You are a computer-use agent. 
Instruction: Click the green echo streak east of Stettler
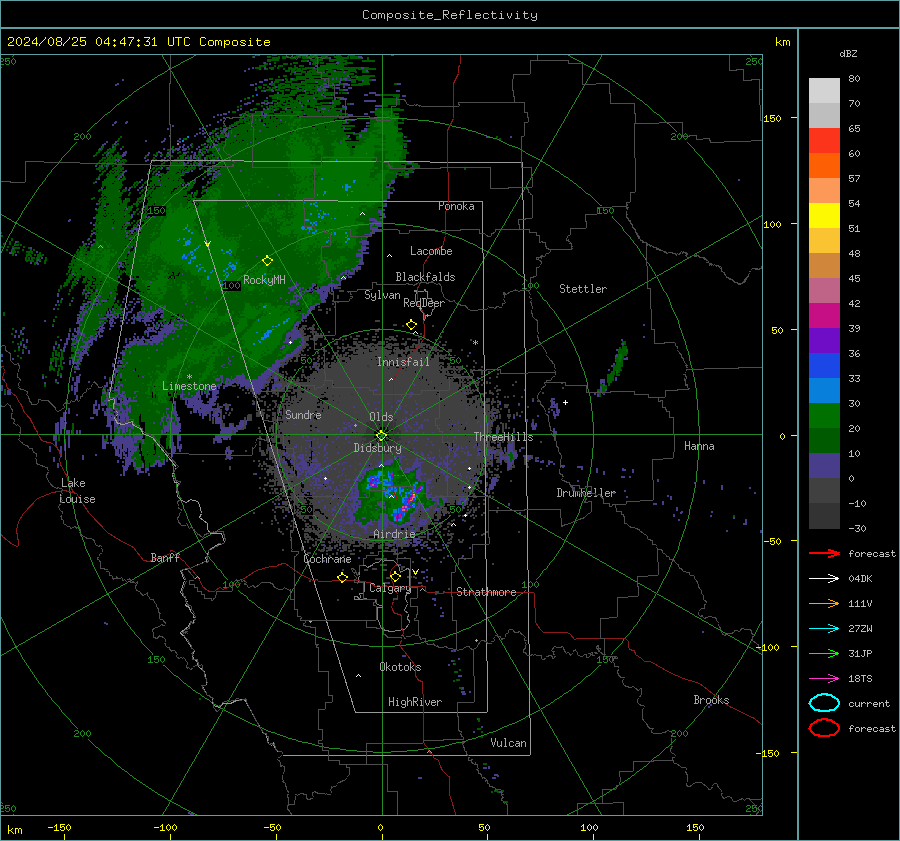point(614,367)
